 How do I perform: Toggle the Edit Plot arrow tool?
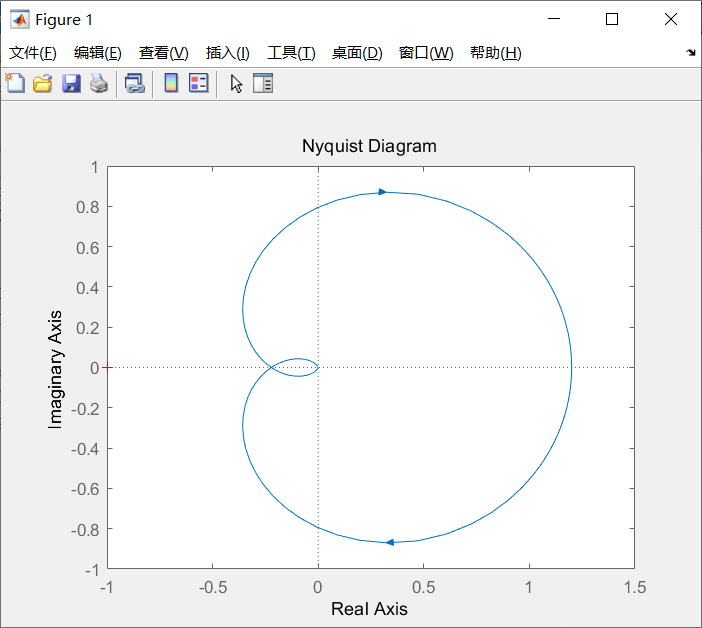pyautogui.click(x=236, y=84)
